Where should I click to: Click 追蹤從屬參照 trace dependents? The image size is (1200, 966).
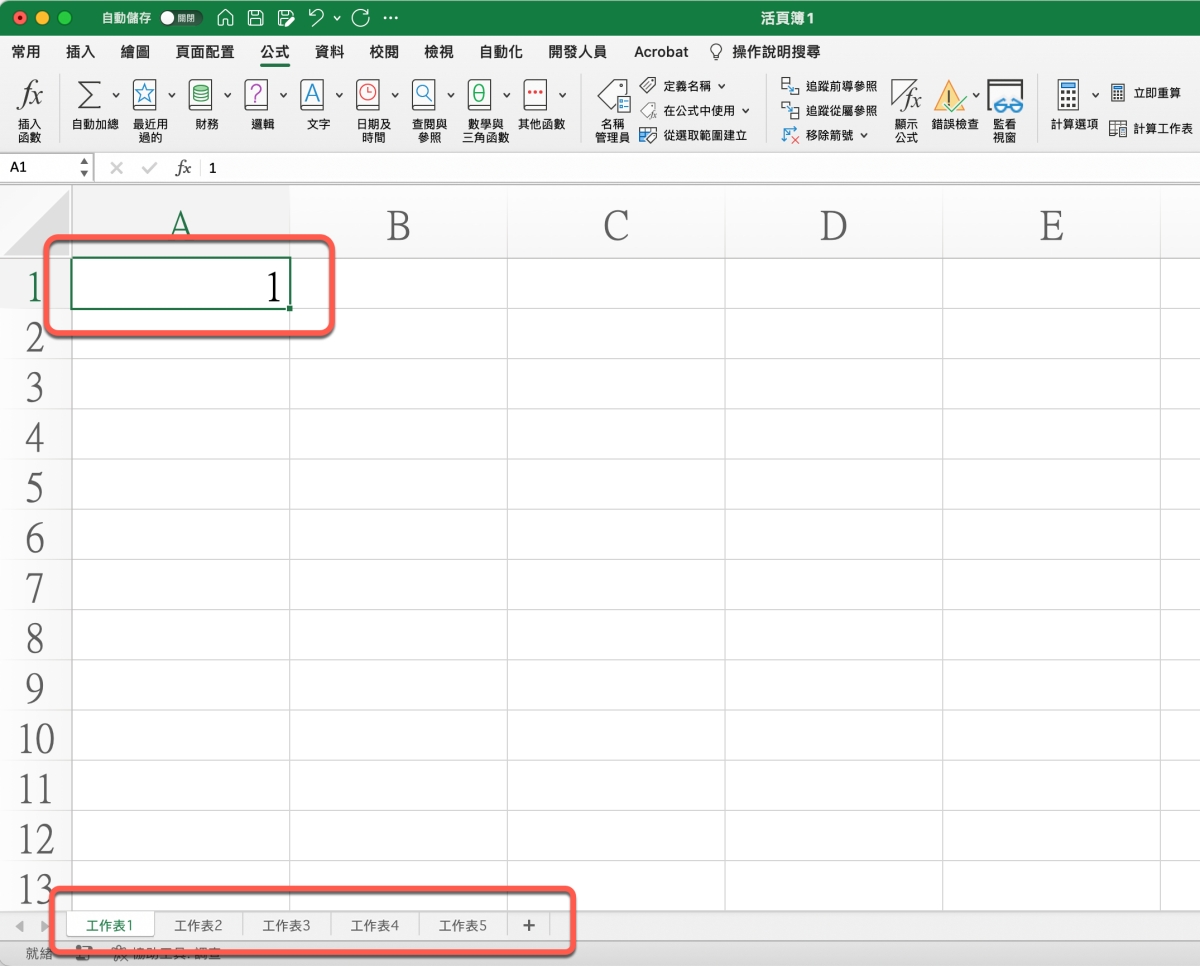(829, 111)
